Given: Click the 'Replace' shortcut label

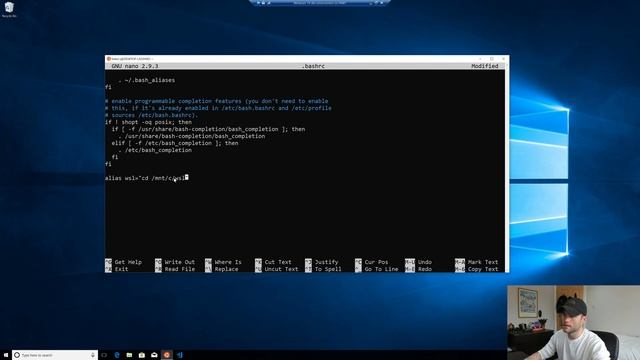Looking at the screenshot, I should point(227,269).
